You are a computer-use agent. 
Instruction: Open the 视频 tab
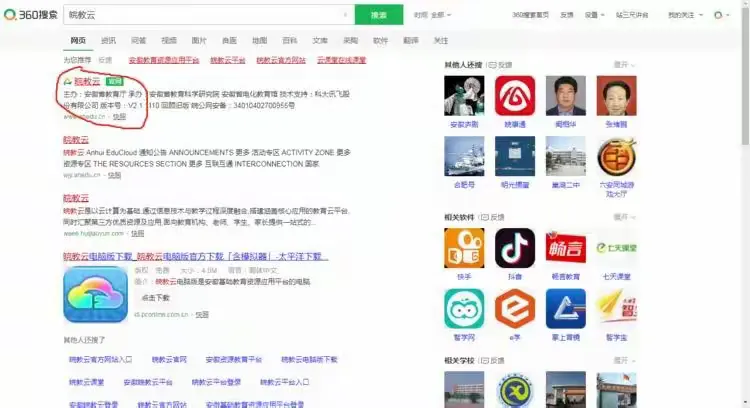[169, 41]
